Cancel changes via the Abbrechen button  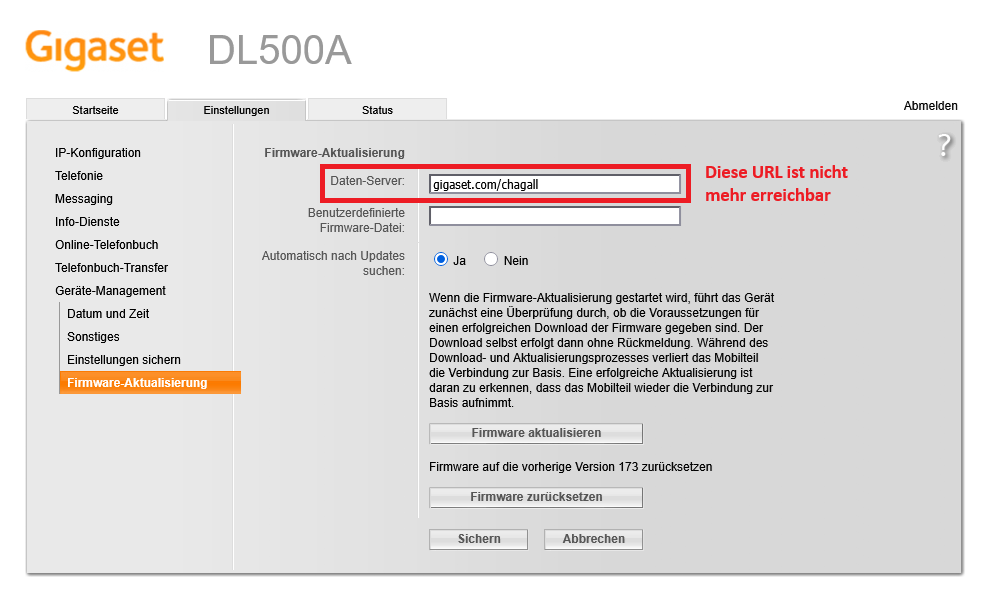tap(592, 539)
